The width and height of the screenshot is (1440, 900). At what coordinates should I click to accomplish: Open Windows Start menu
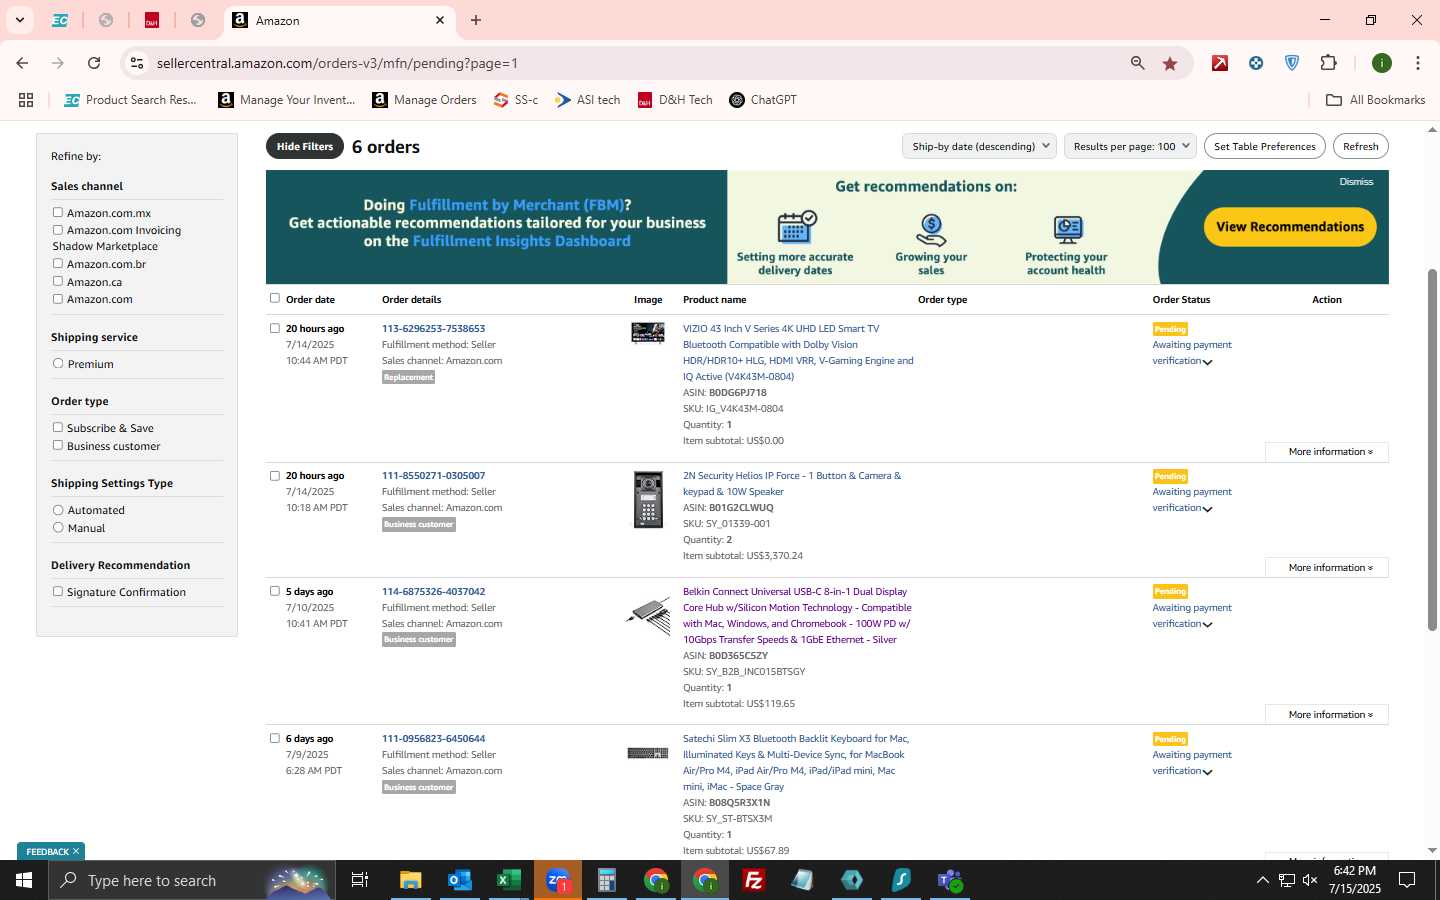click(x=24, y=880)
